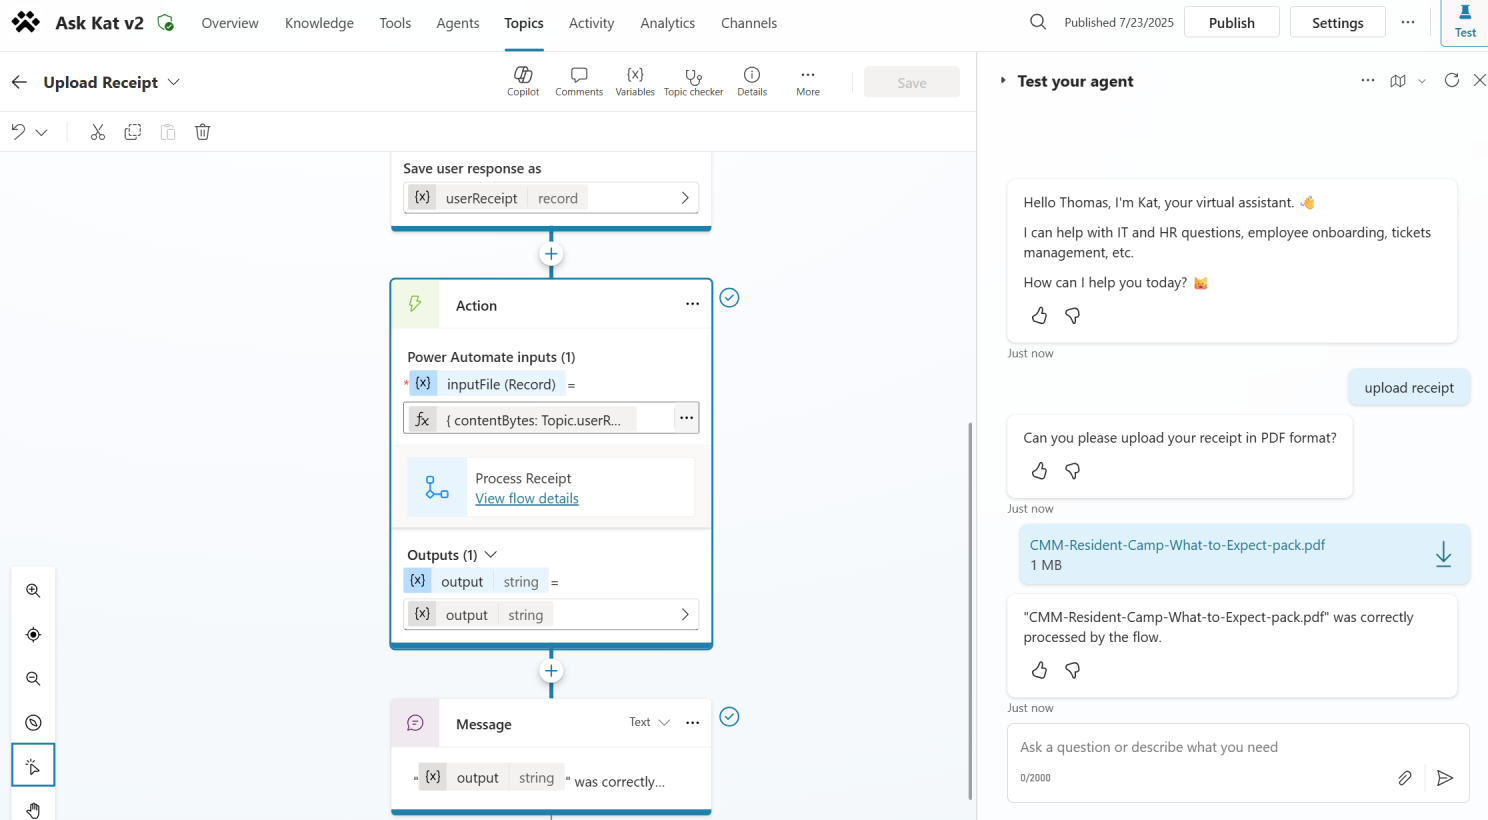Open the Topic checker
This screenshot has height=820, width=1488.
693,81
